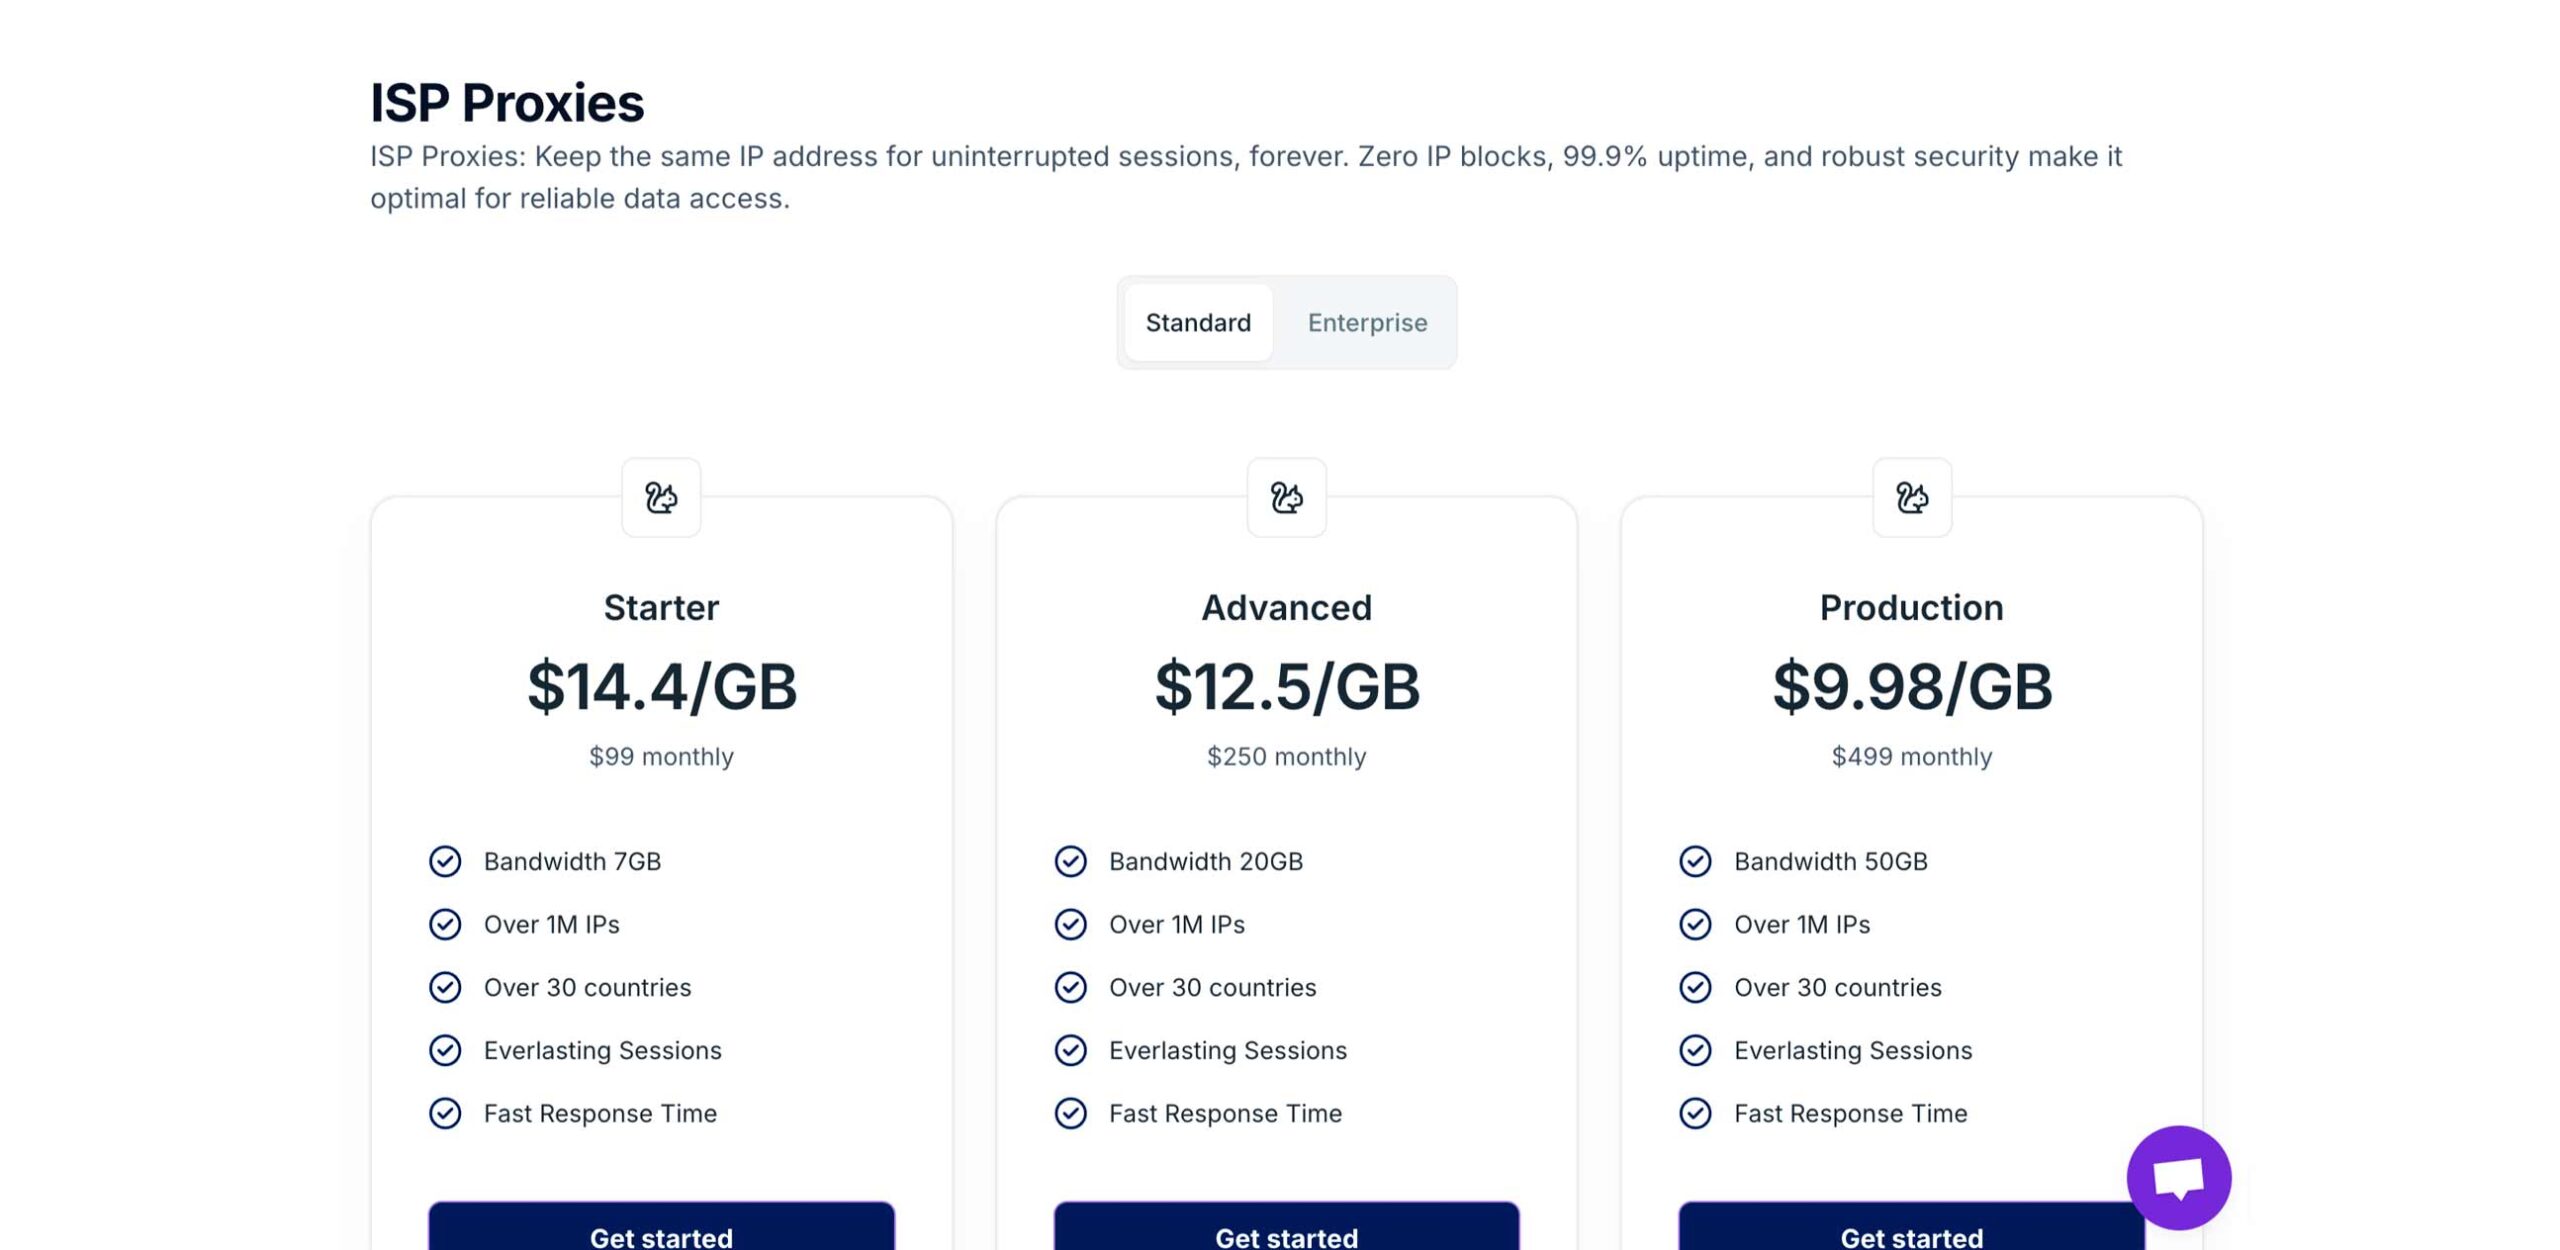Image resolution: width=2560 pixels, height=1250 pixels.
Task: Click check icon next to Advanced Fast Response Time
Action: [1070, 1113]
